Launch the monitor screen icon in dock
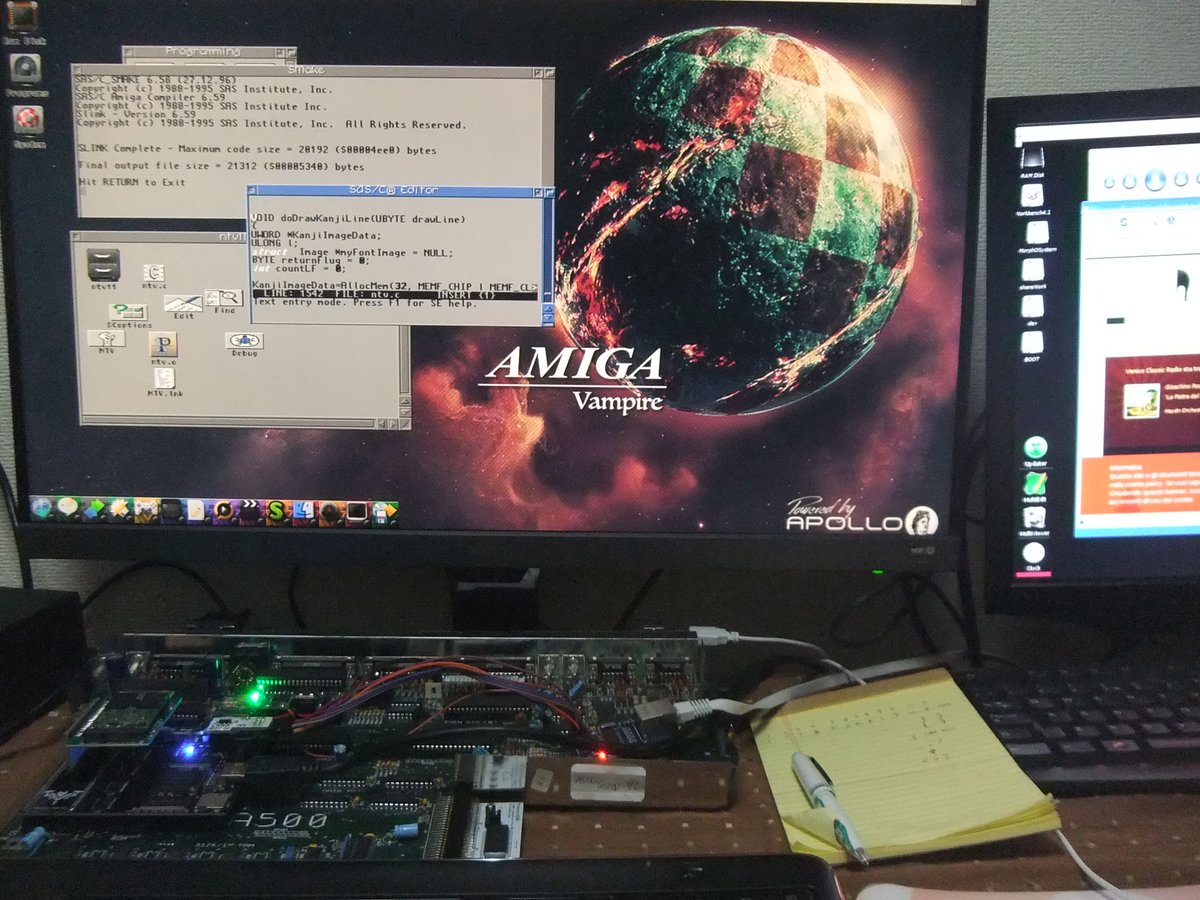The image size is (1200, 900). (x=356, y=510)
